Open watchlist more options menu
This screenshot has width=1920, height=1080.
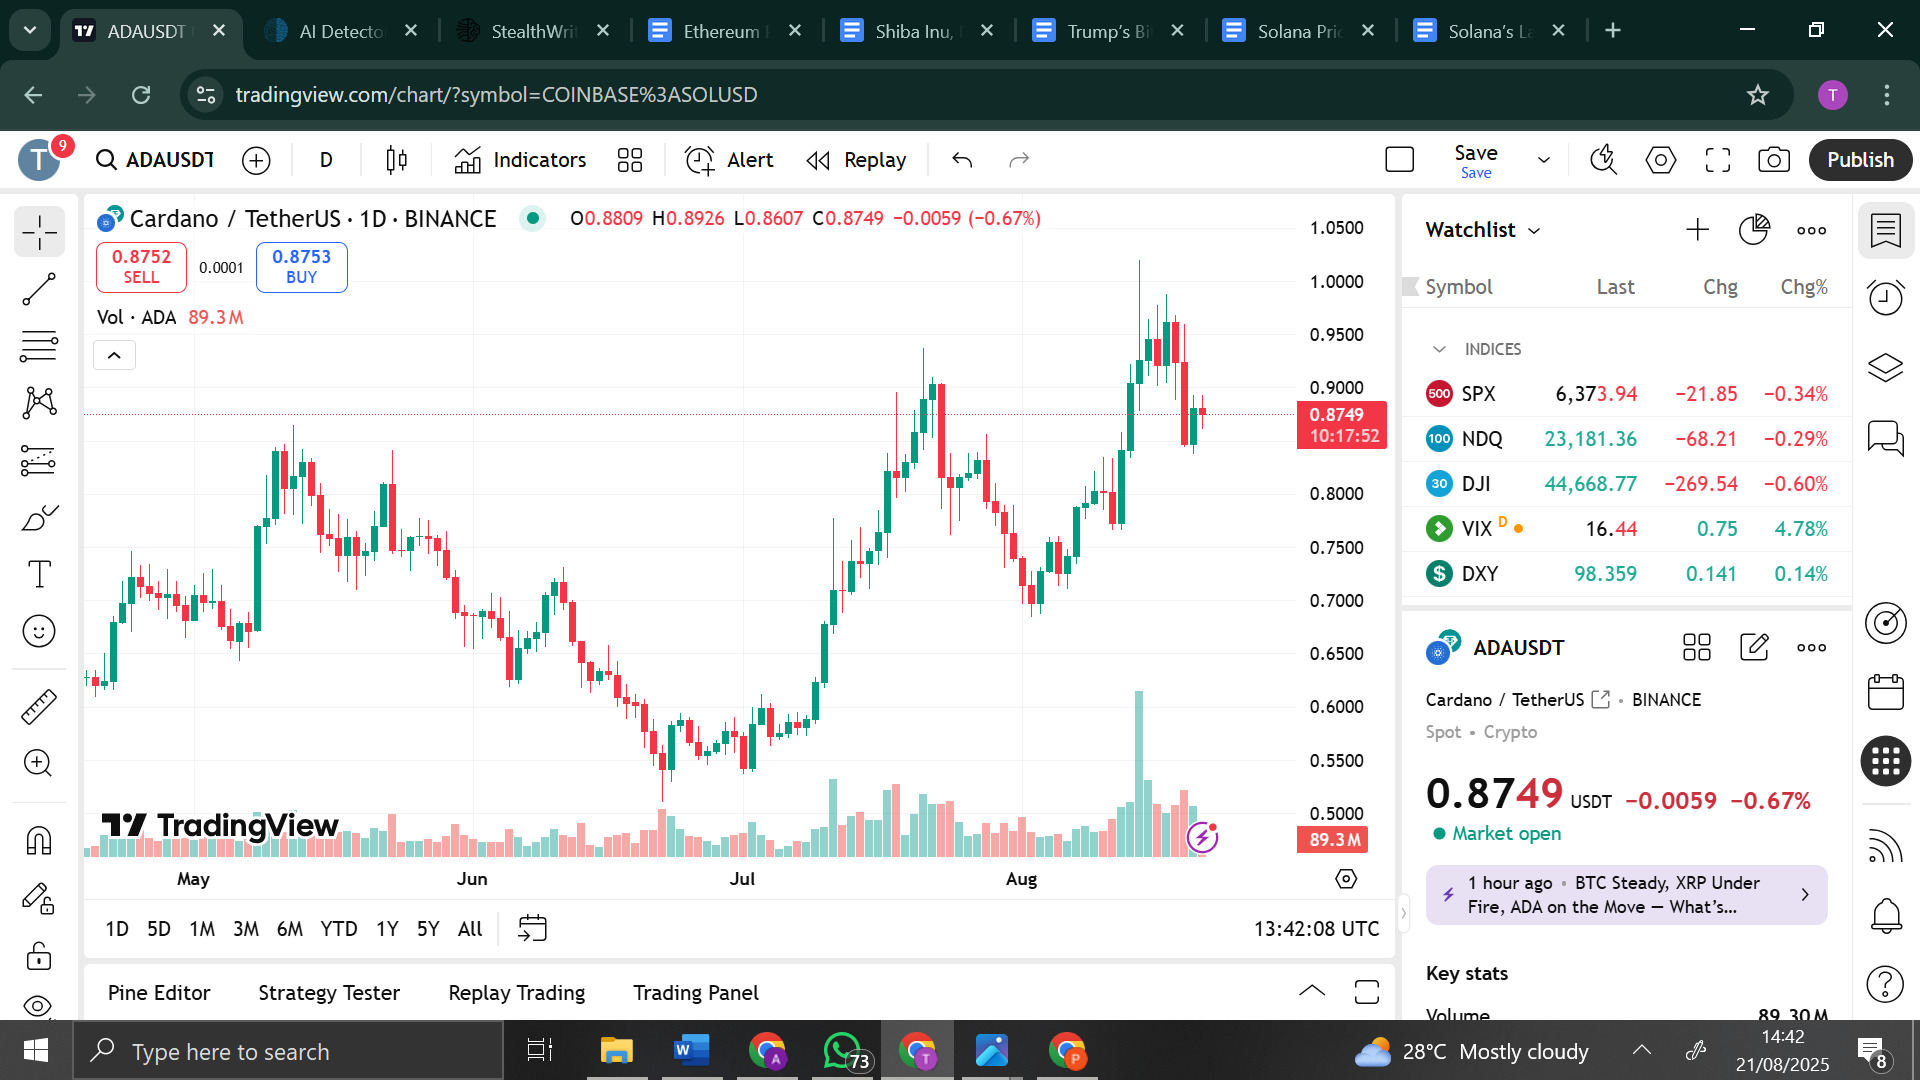click(x=1811, y=230)
